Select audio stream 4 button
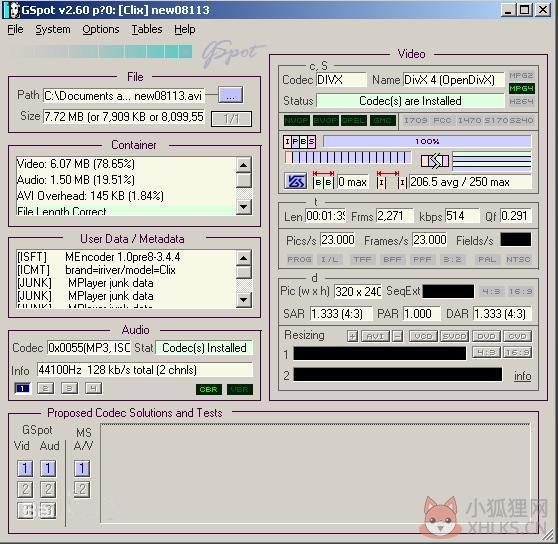This screenshot has height=544, width=558. coord(93,388)
